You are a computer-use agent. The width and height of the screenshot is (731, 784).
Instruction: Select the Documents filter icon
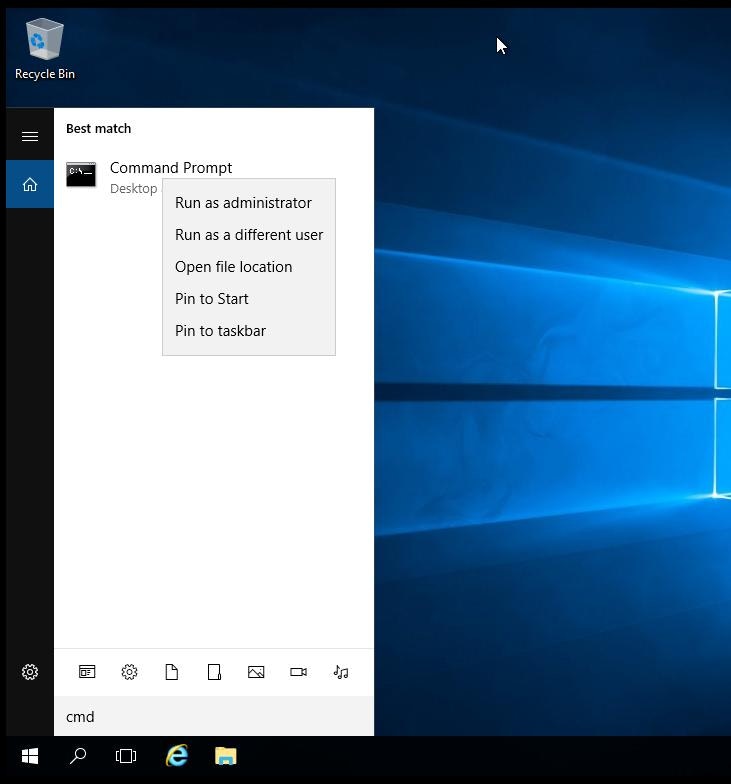pyautogui.click(x=172, y=672)
